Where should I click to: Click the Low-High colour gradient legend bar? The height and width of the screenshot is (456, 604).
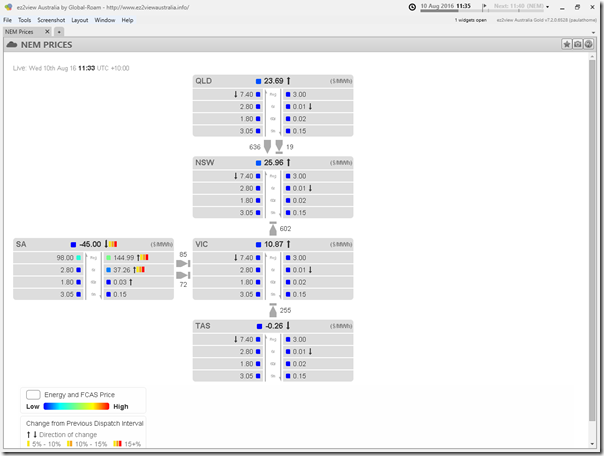pos(76,406)
